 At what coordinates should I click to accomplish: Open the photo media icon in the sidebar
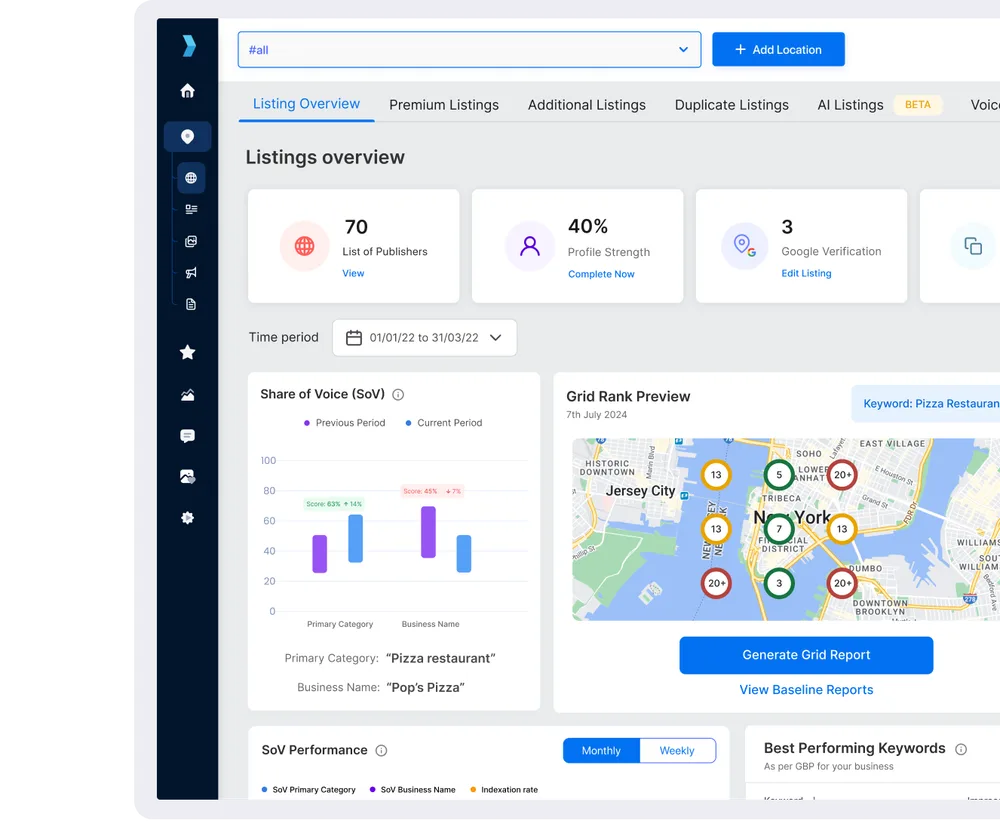point(188,477)
